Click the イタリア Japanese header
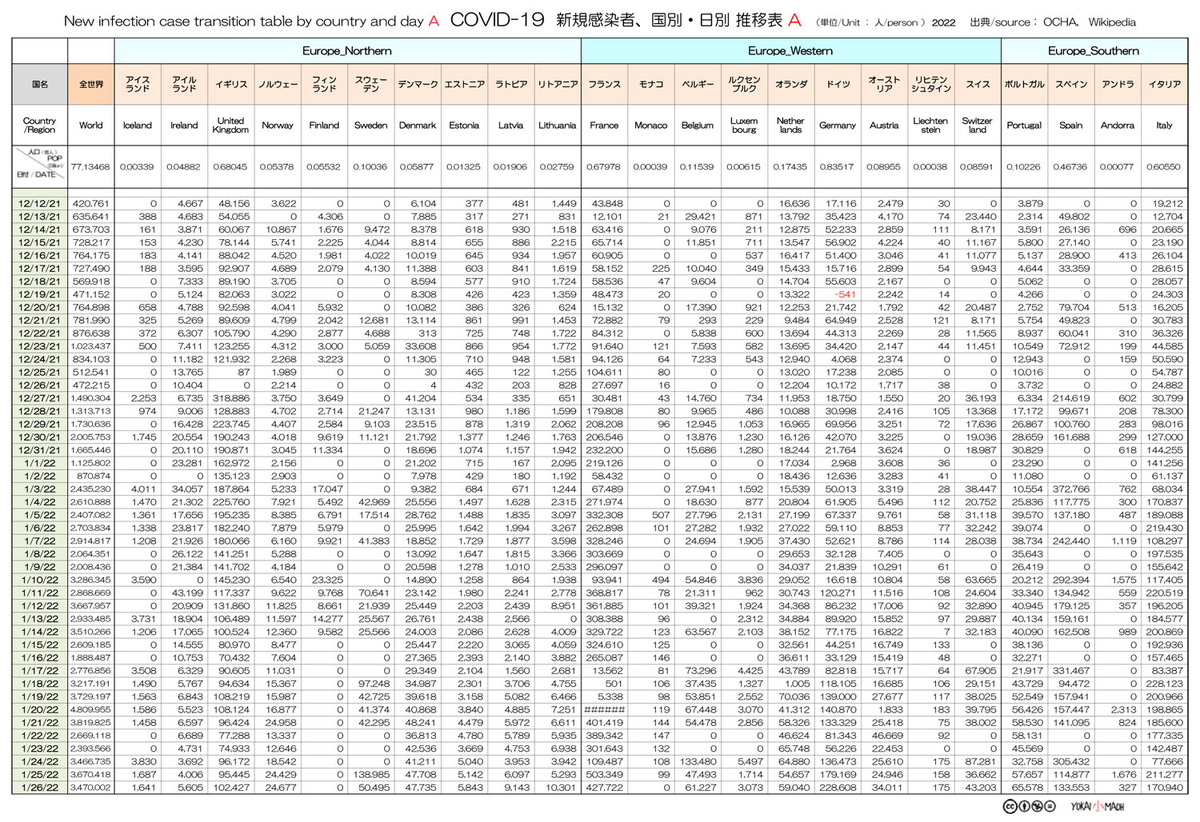Image resolution: width=1200 pixels, height=822 pixels. click(1164, 85)
